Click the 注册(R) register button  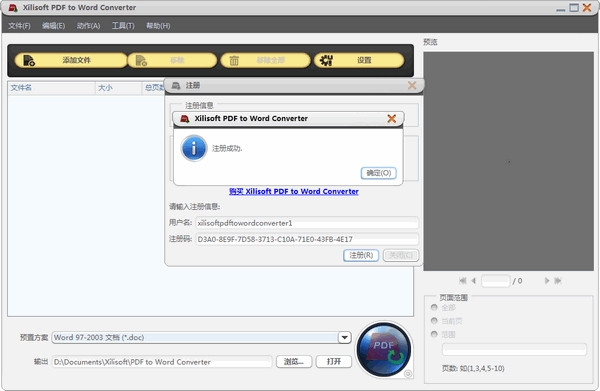[361, 255]
